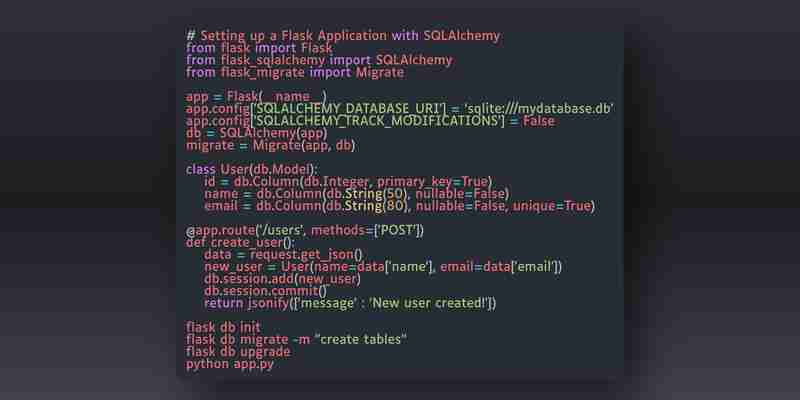This screenshot has width=800, height=400.
Task: Click the '@app.route('/users'...' decorator line
Action: coord(305,231)
